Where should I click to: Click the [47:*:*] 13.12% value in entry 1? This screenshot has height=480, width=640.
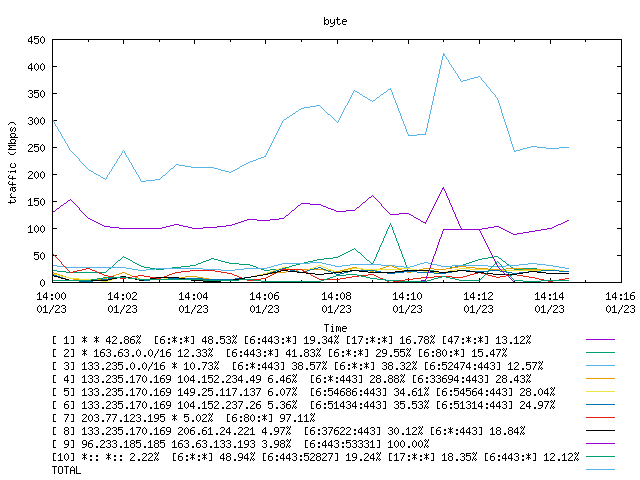coord(487,340)
